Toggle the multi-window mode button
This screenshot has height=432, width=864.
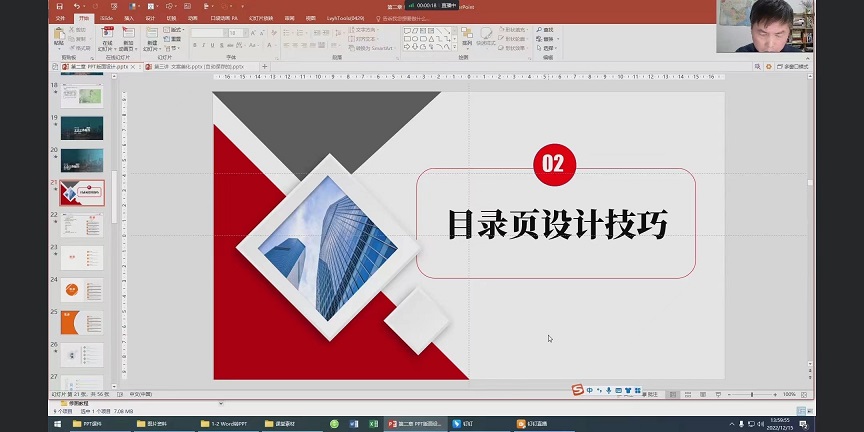[792, 67]
